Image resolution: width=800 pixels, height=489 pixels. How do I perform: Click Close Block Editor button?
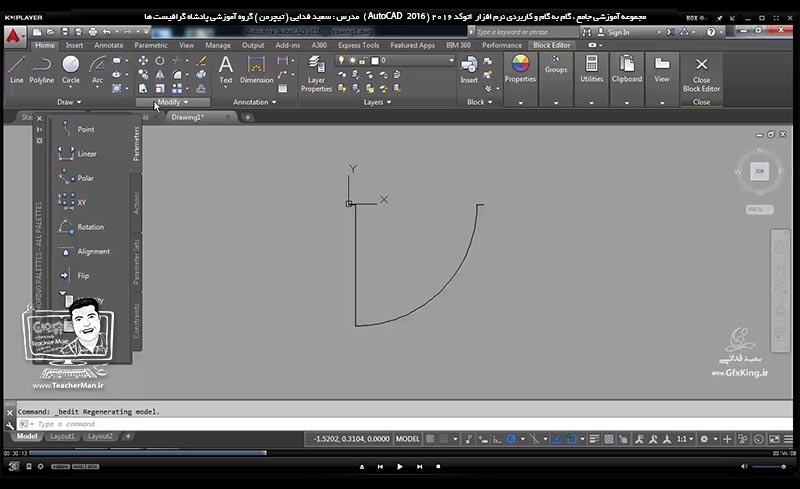pyautogui.click(x=702, y=75)
